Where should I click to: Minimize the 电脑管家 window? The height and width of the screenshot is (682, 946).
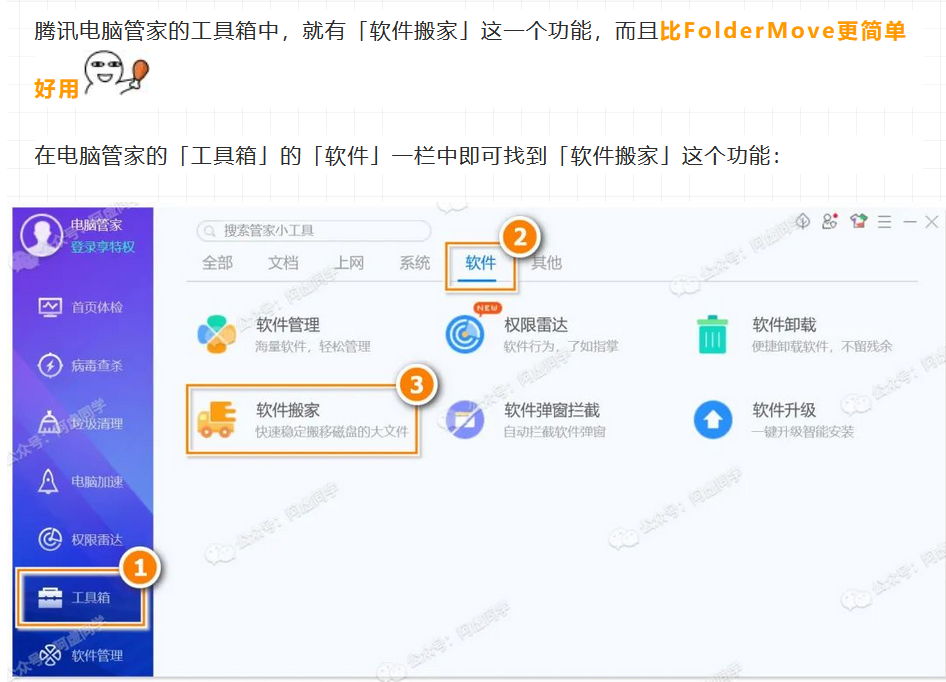click(910, 222)
